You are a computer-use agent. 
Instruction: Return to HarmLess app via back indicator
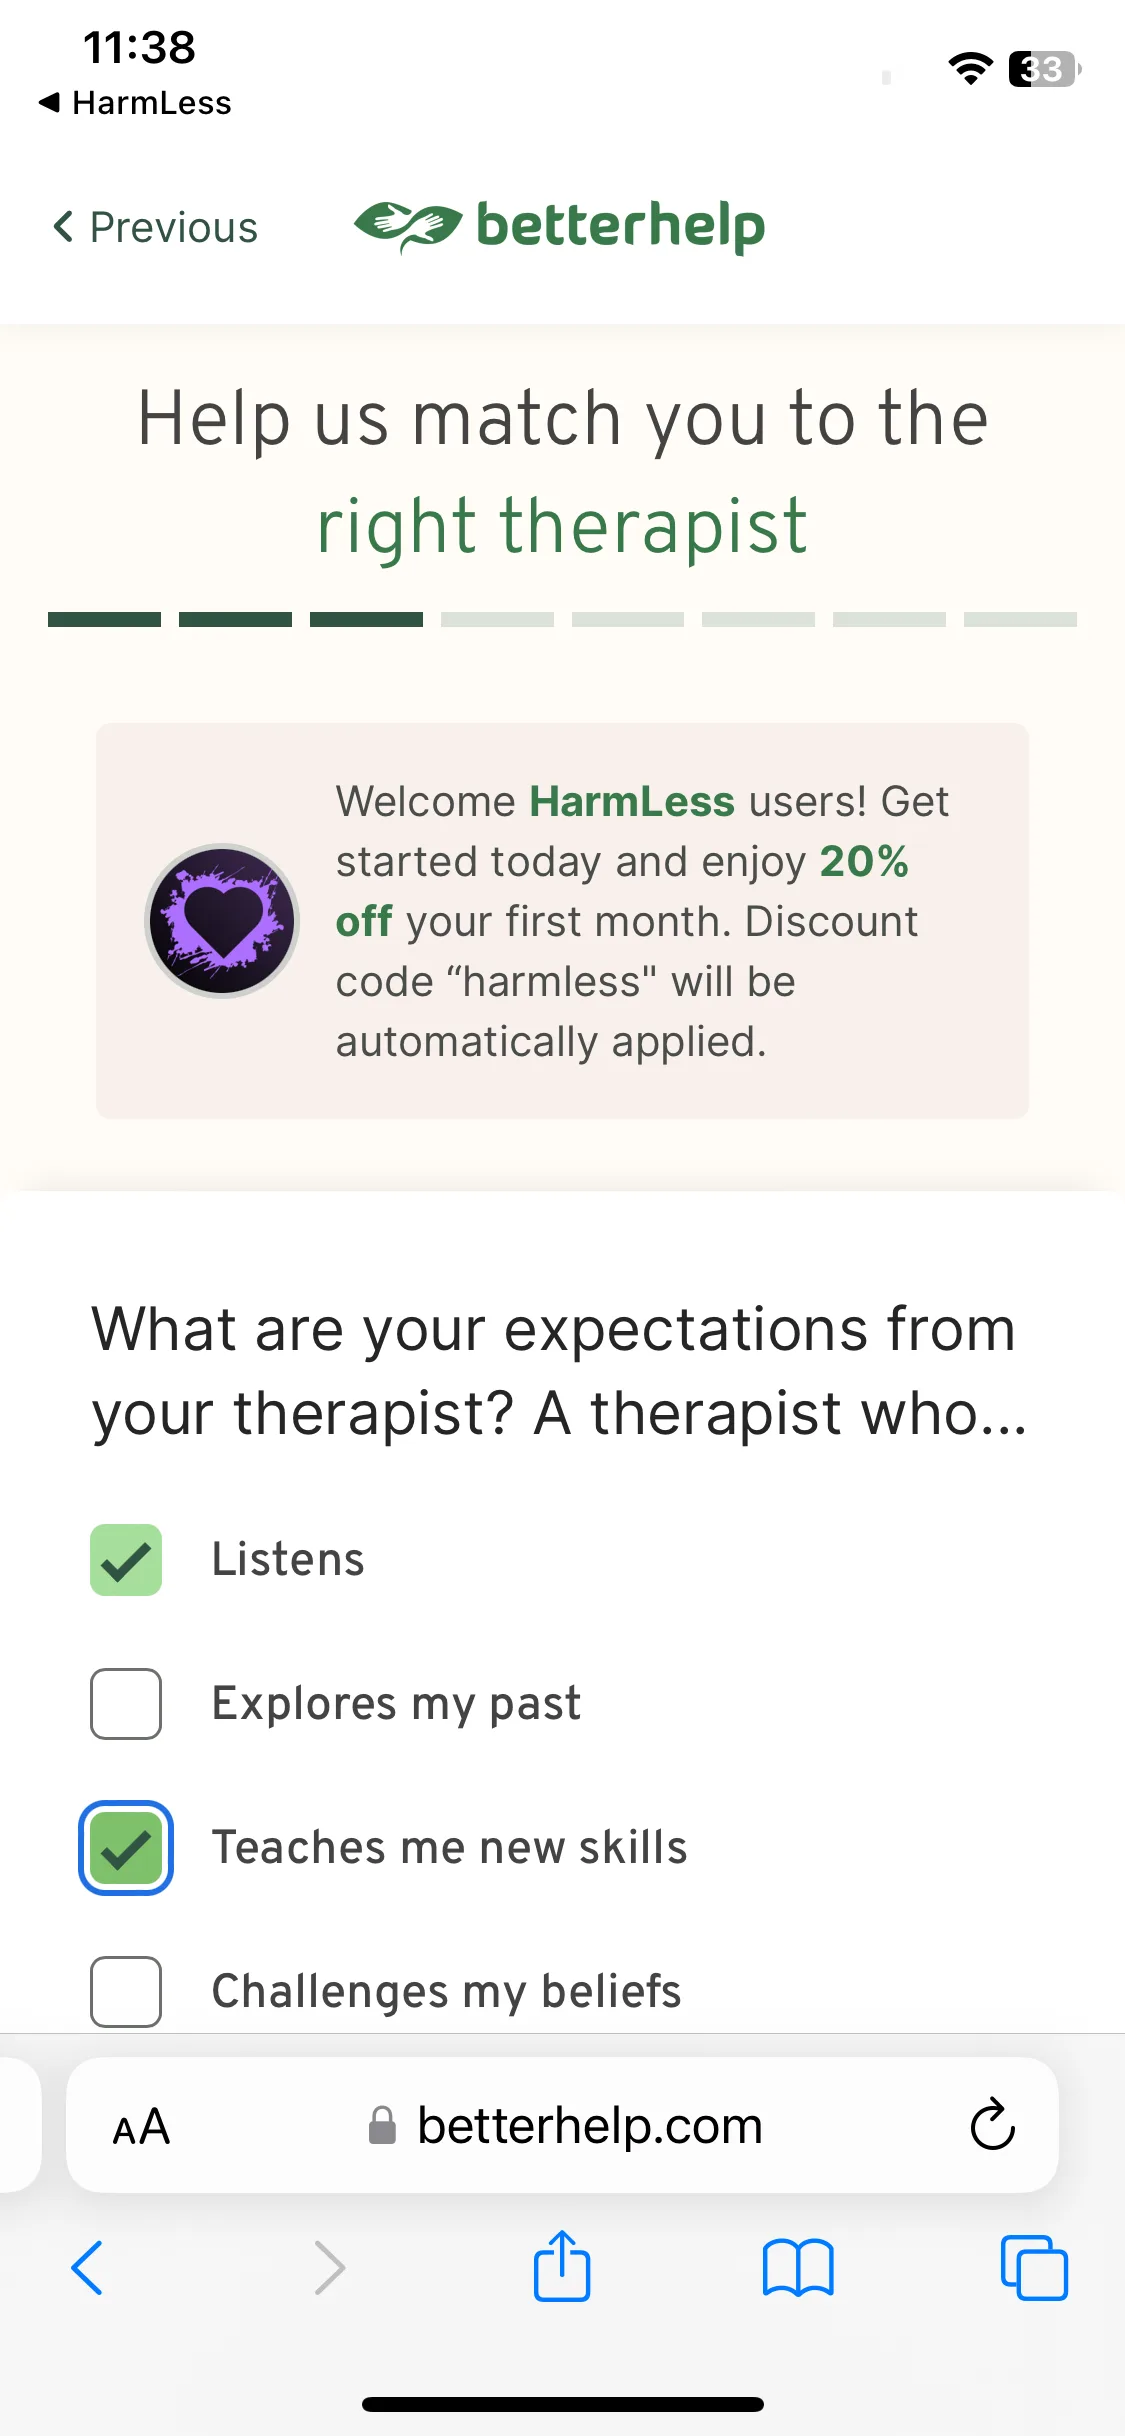(x=135, y=103)
